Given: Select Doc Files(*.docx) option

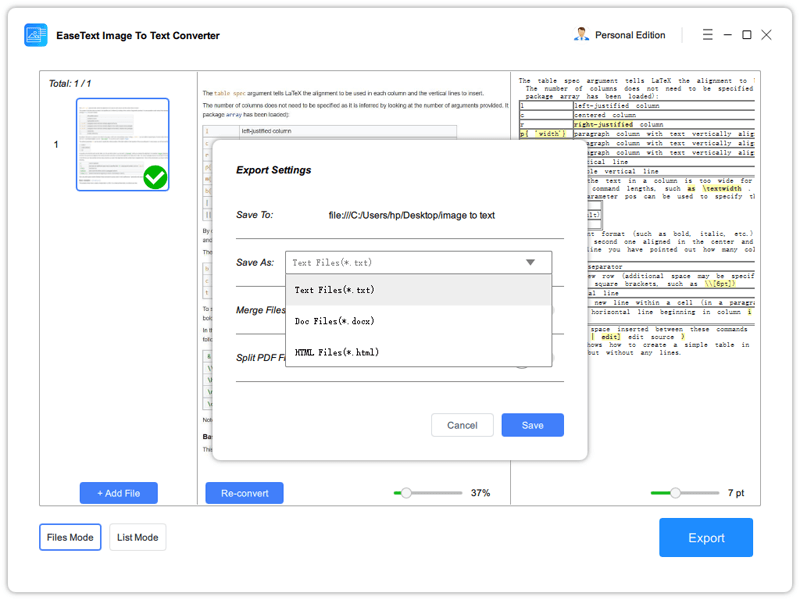Looking at the screenshot, I should click(x=418, y=321).
